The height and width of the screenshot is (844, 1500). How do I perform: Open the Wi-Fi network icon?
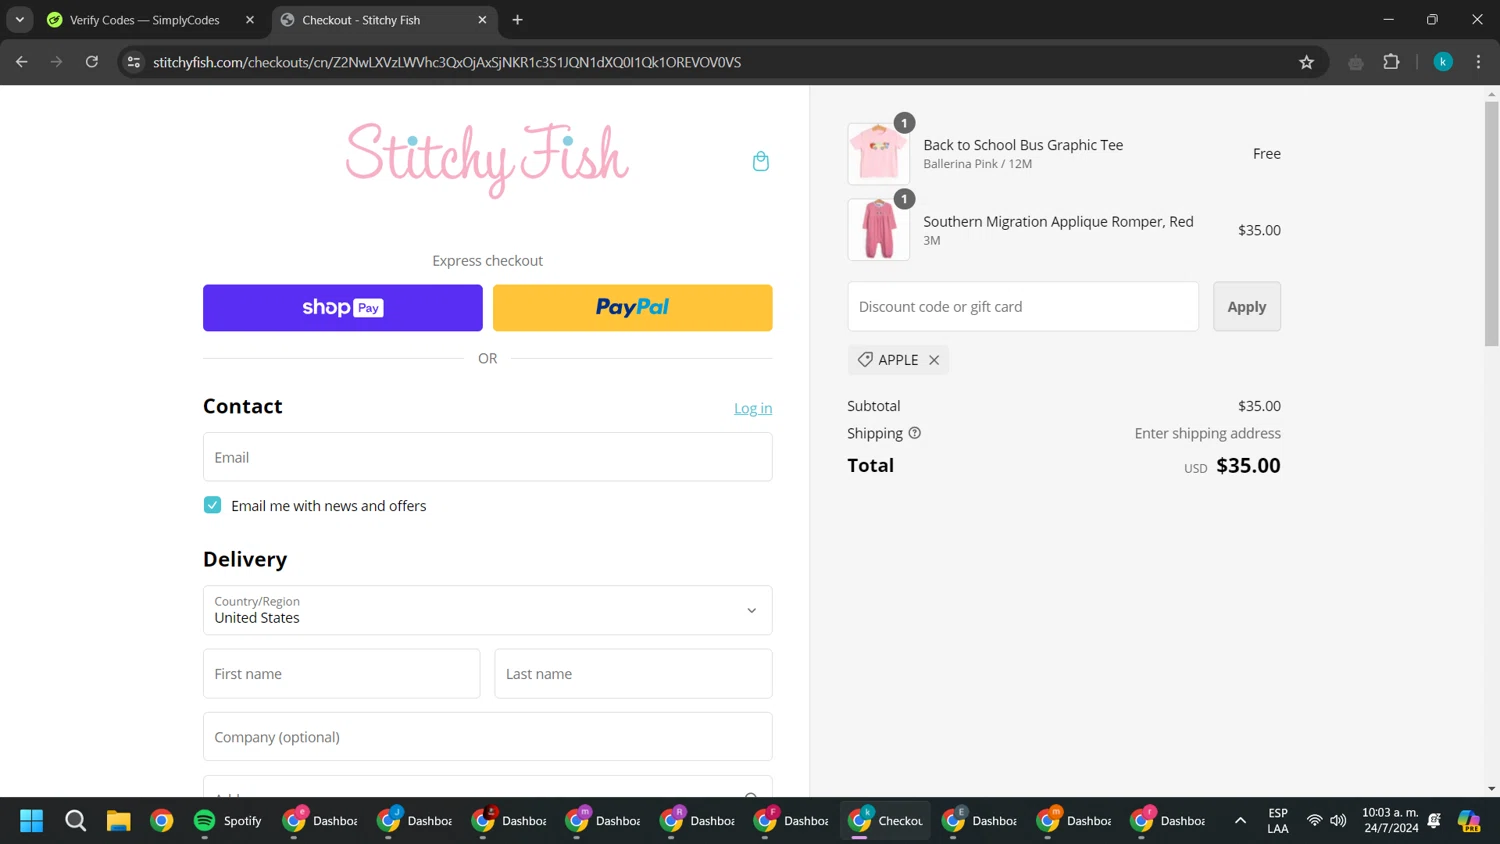click(x=1314, y=821)
